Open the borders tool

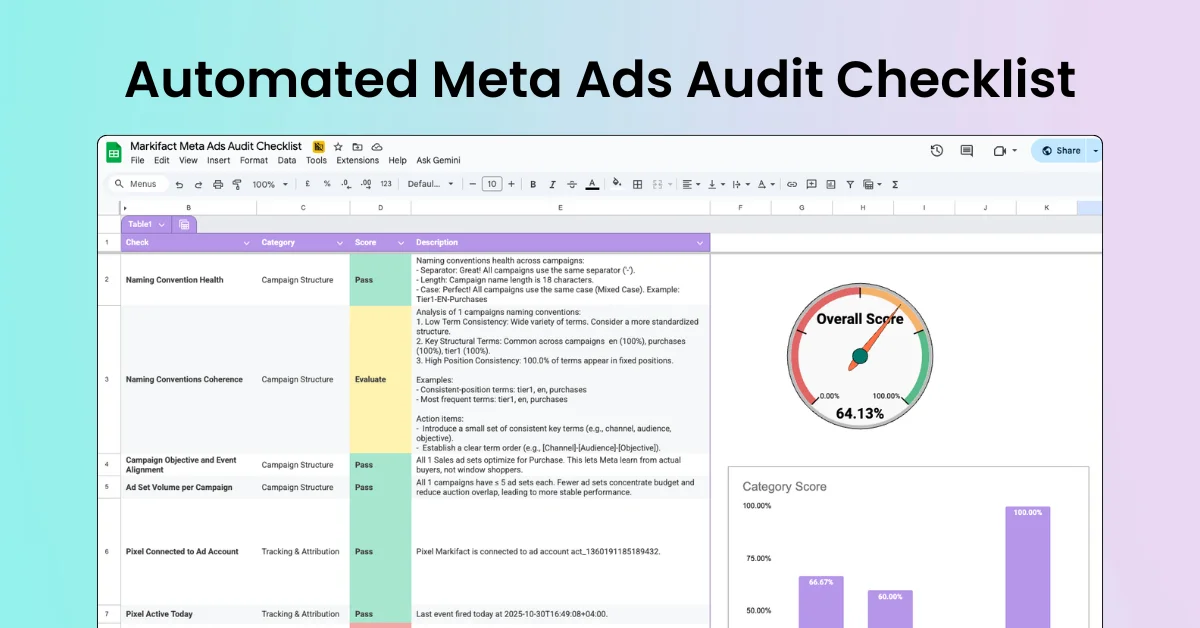coord(637,184)
